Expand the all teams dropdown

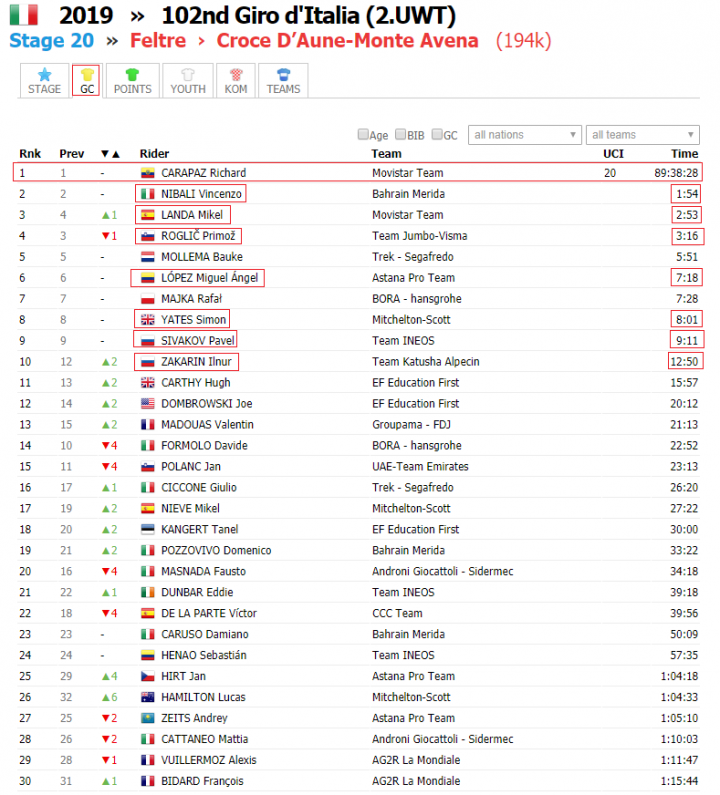pos(643,135)
